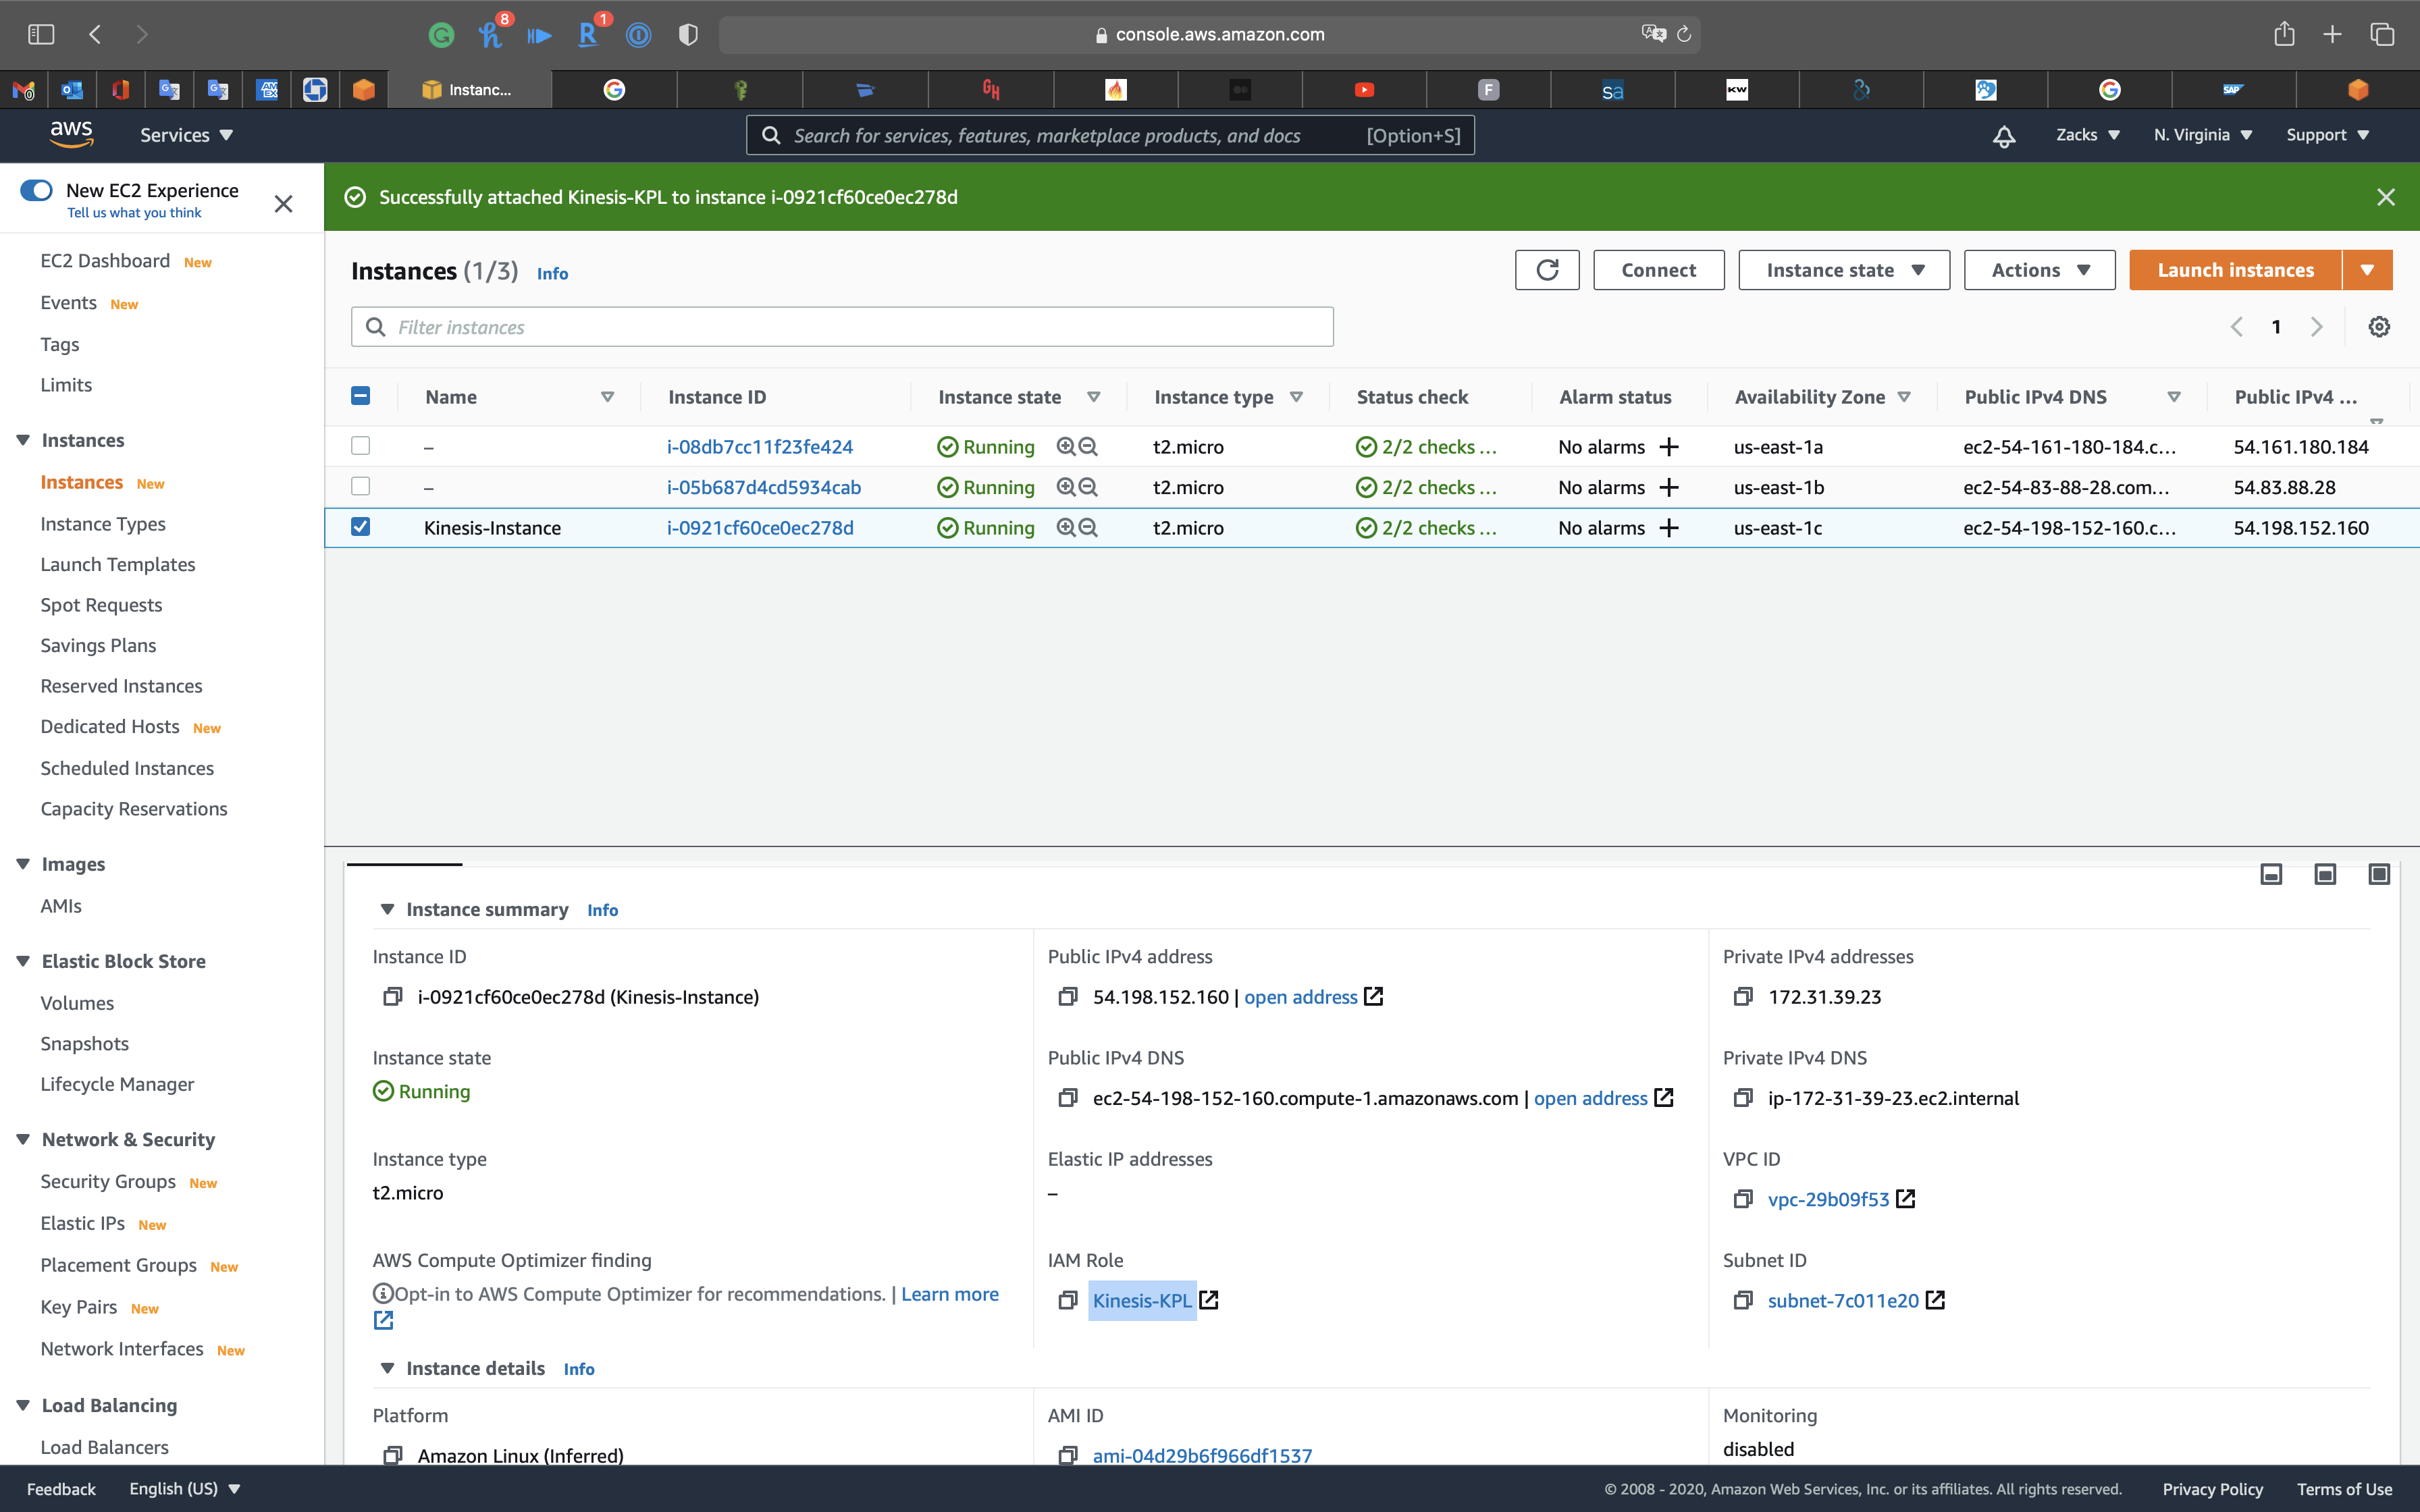Copy the Public IPv4 address value

coord(1067,997)
